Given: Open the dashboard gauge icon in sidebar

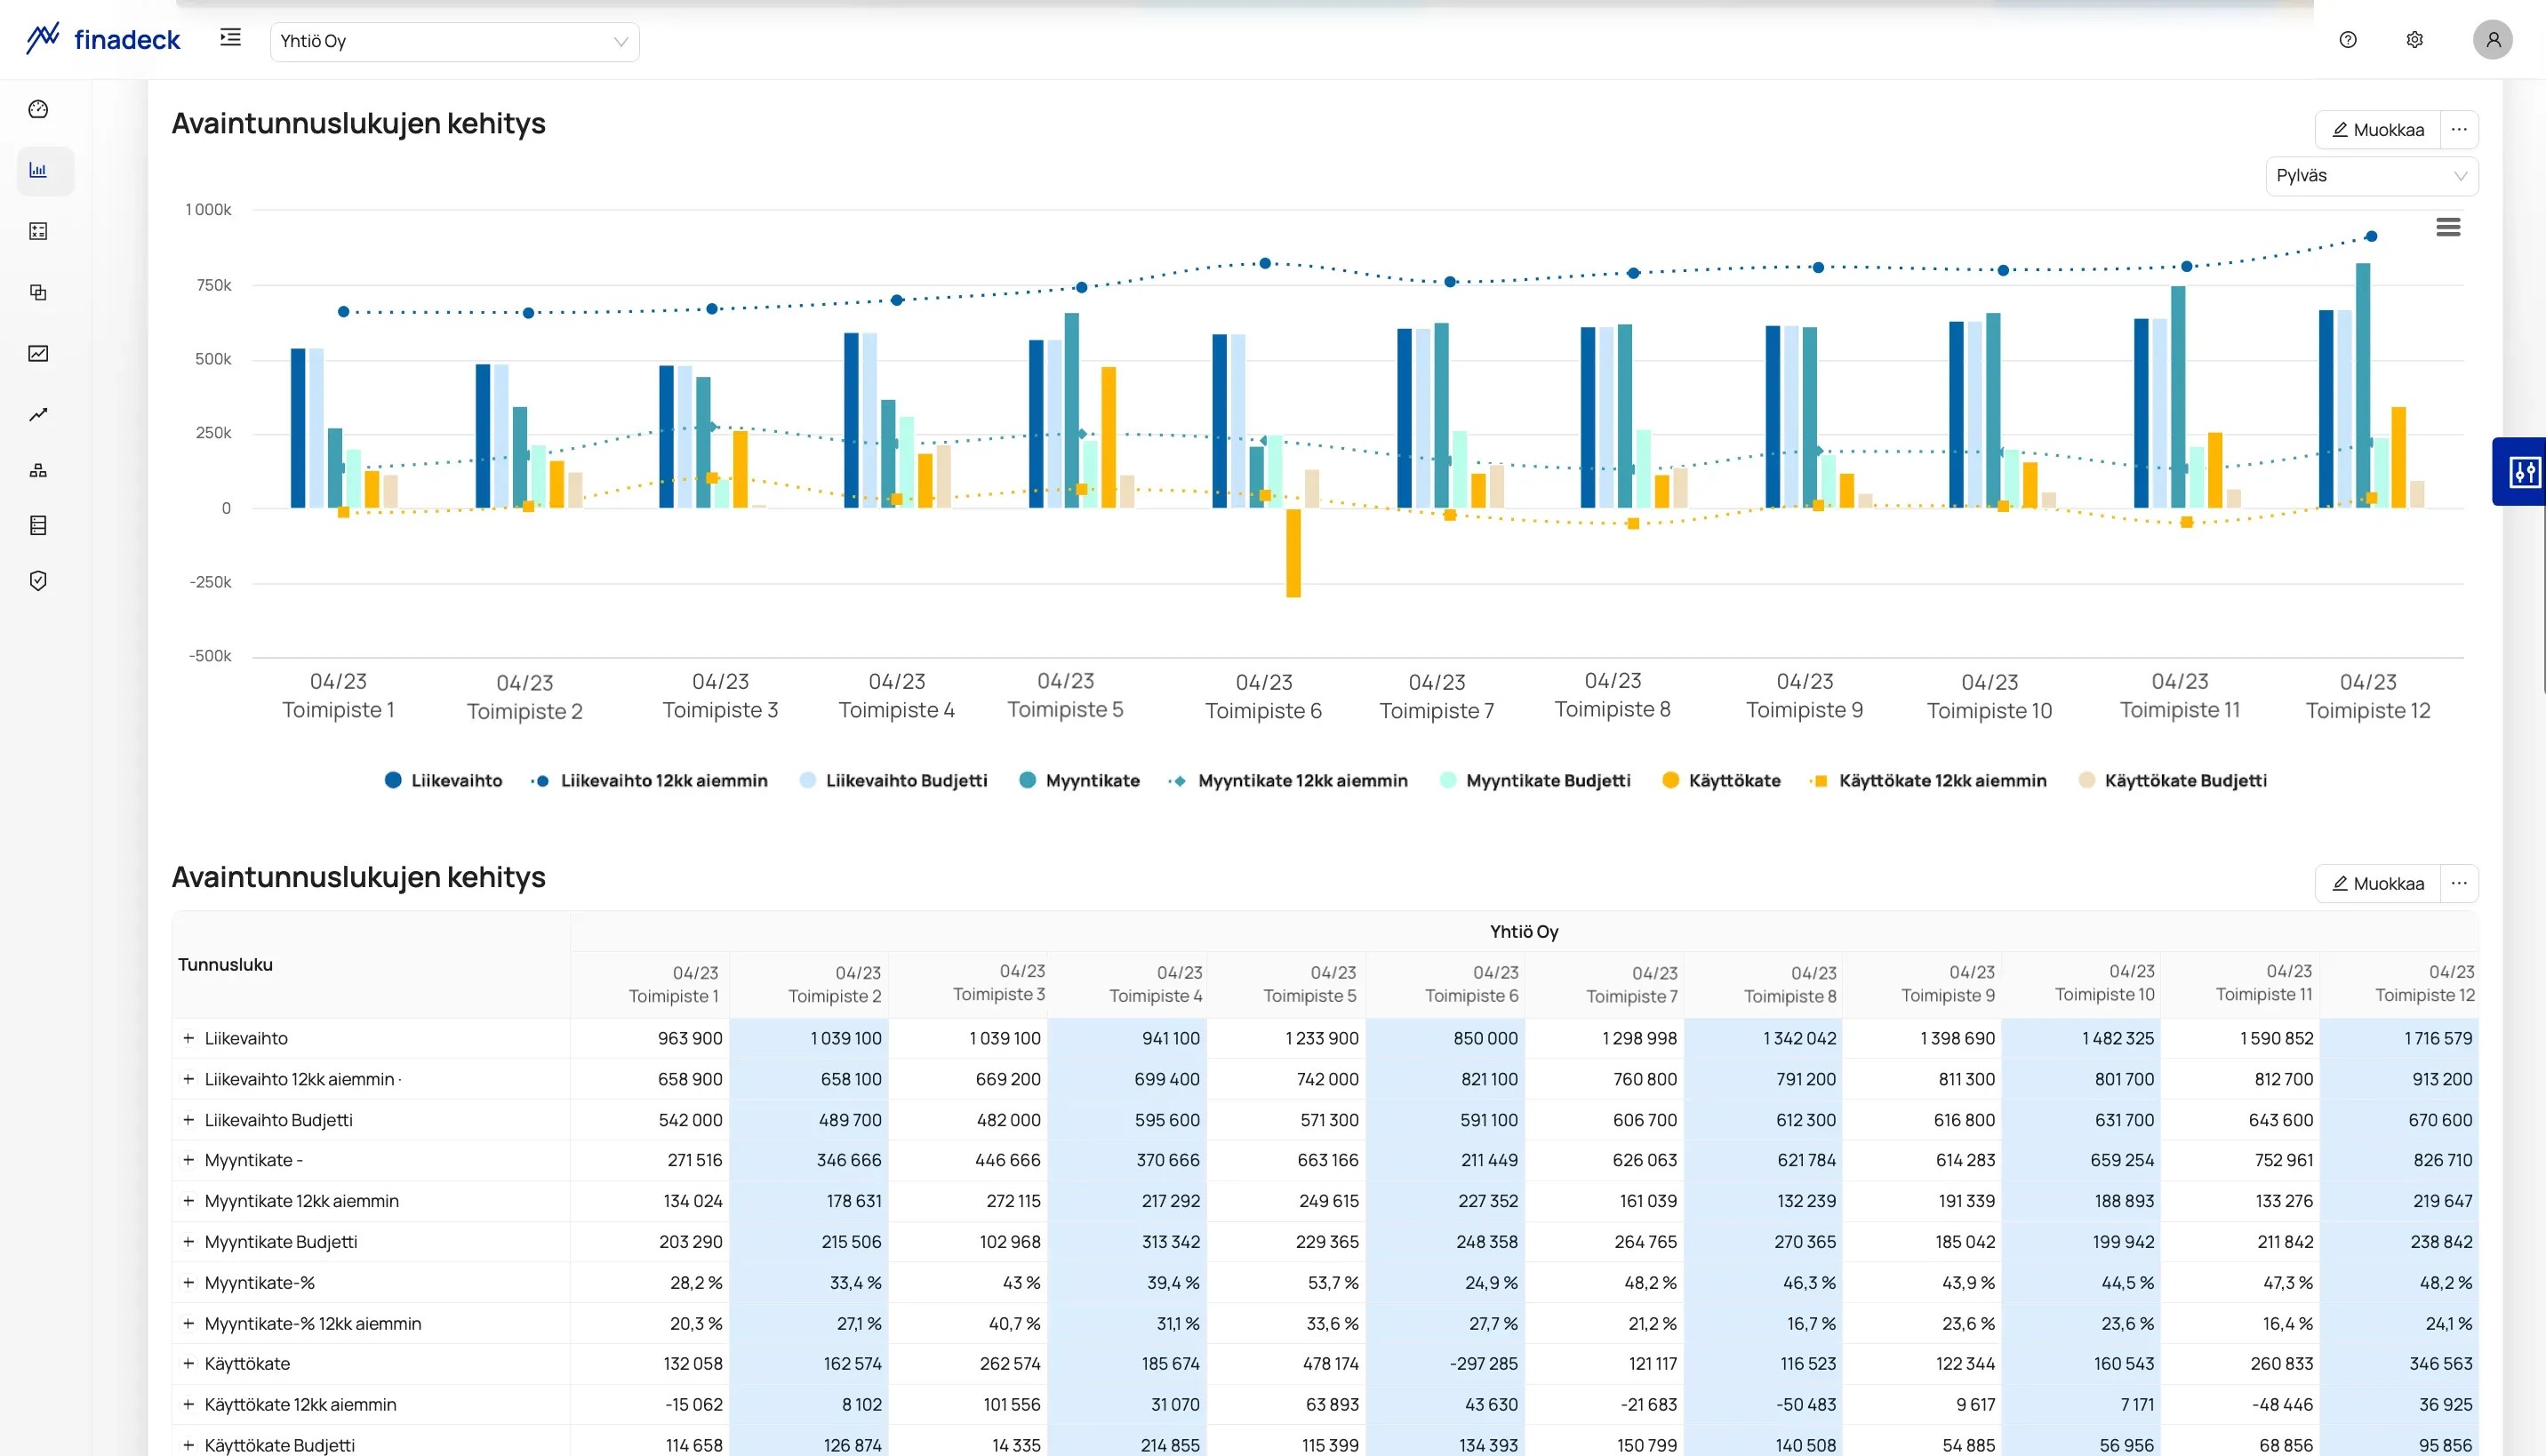Looking at the screenshot, I should [x=38, y=109].
